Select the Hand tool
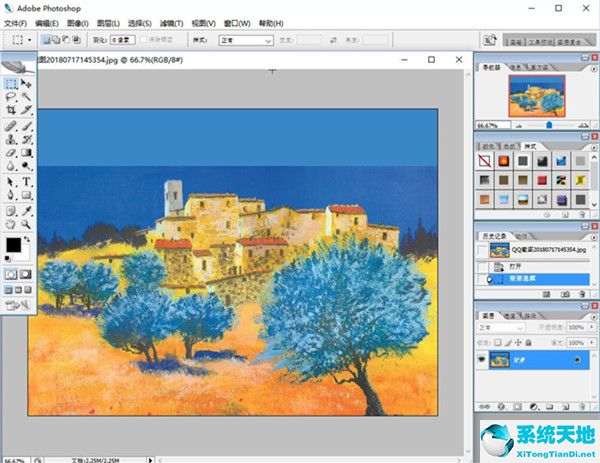The image size is (600, 463). point(11,224)
